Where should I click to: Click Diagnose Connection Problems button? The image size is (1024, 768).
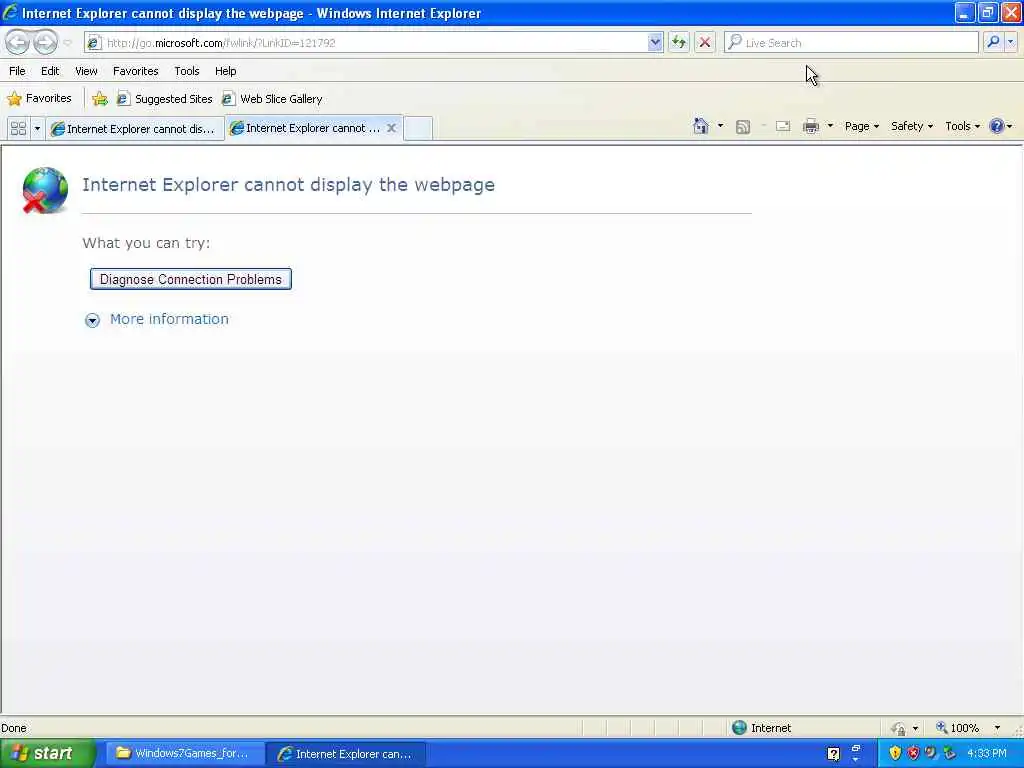coord(191,279)
